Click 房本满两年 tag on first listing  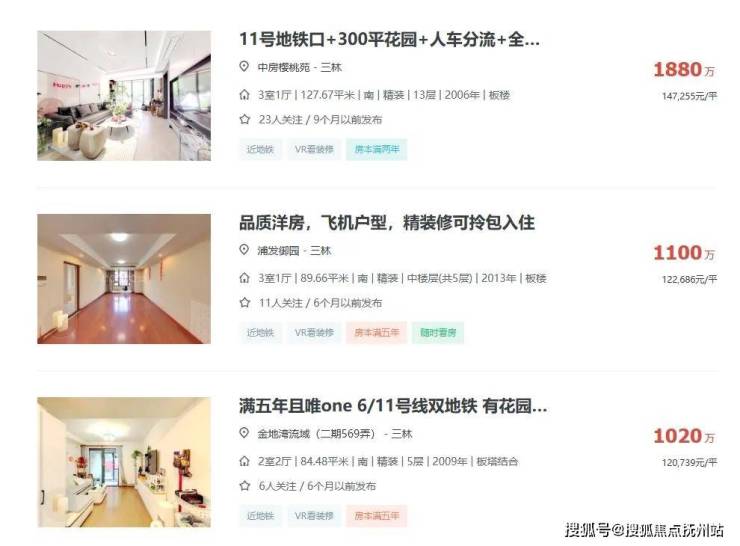[377, 150]
